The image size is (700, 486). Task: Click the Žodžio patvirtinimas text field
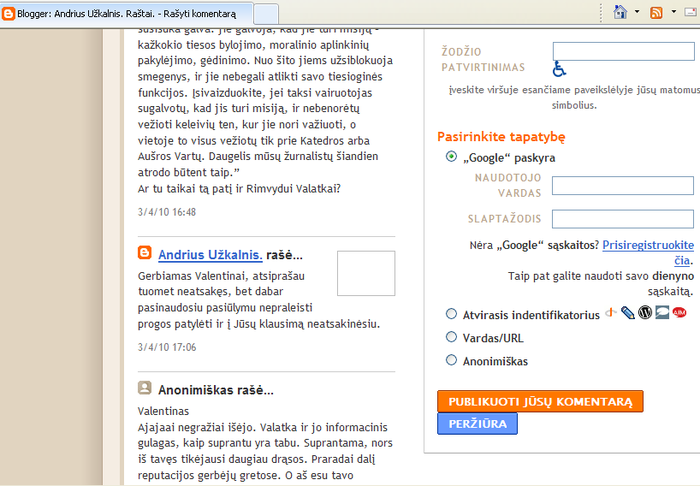(x=623, y=51)
